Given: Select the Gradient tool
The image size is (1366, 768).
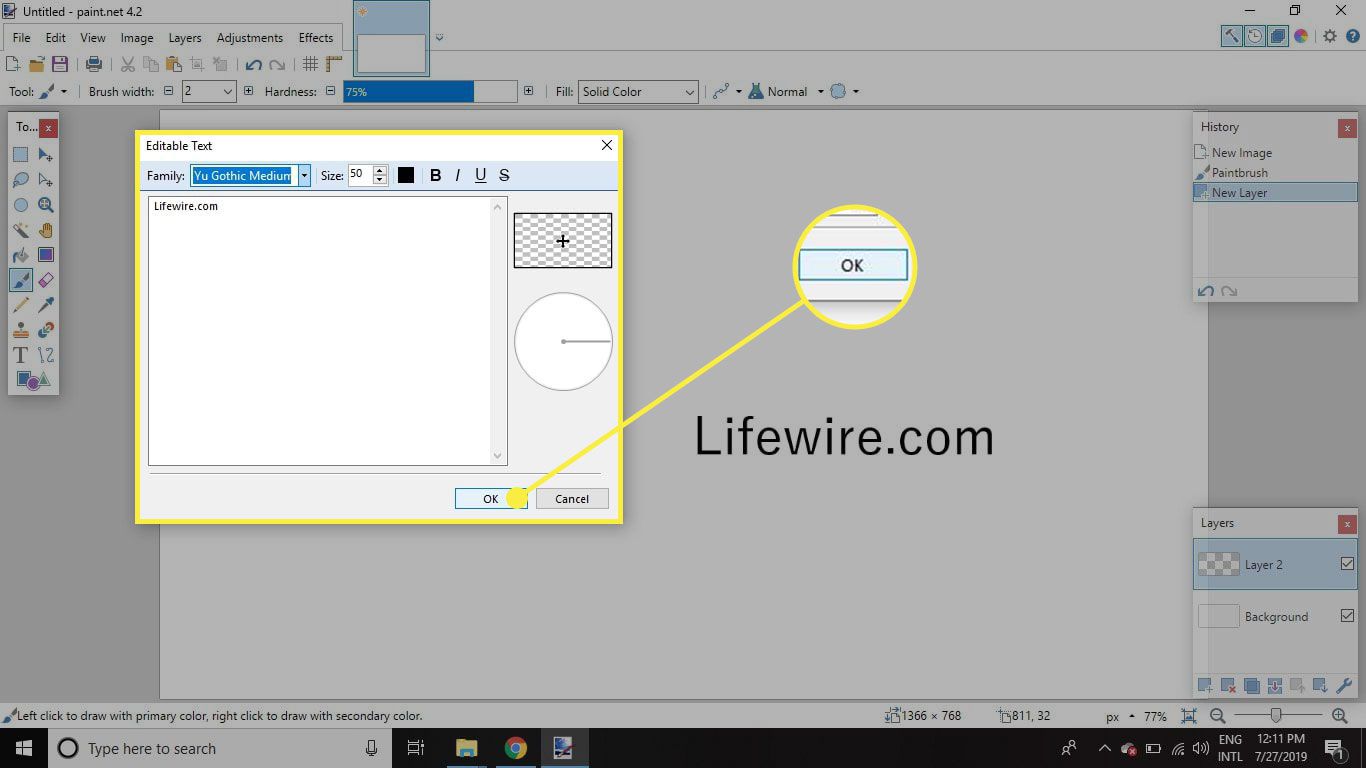Looking at the screenshot, I should pyautogui.click(x=46, y=255).
